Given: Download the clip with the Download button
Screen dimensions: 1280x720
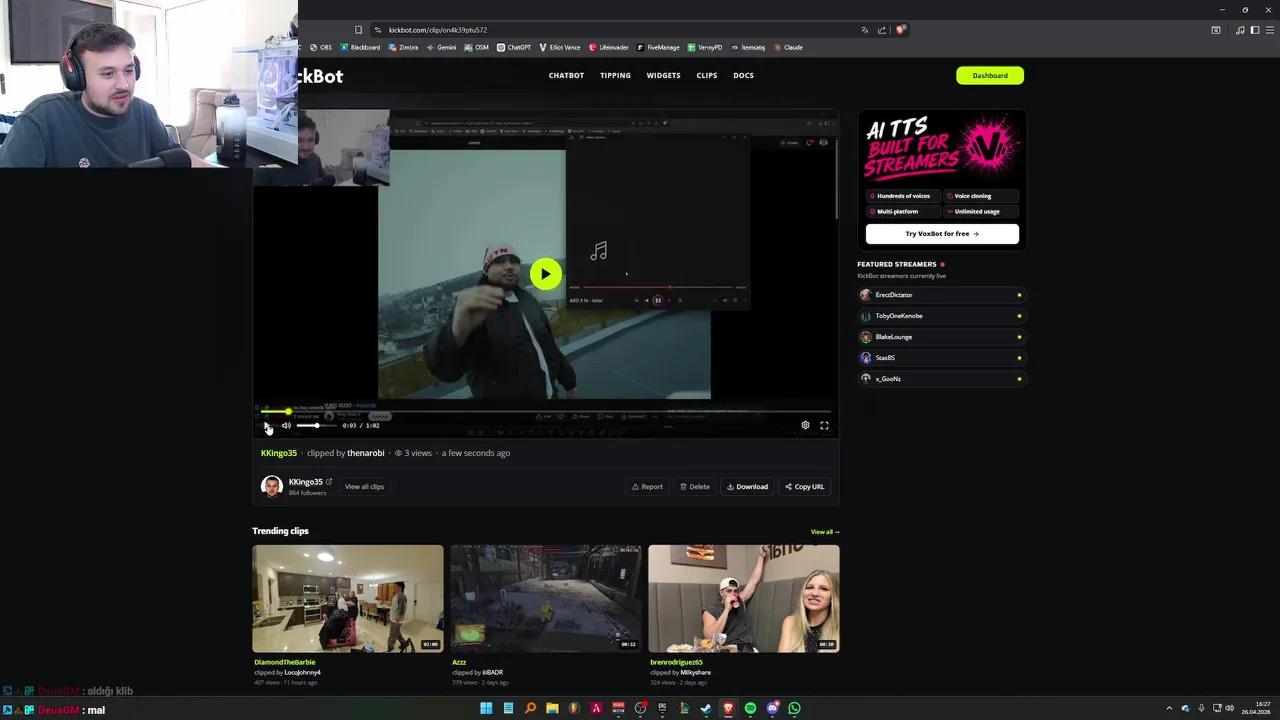Looking at the screenshot, I should click(x=747, y=487).
